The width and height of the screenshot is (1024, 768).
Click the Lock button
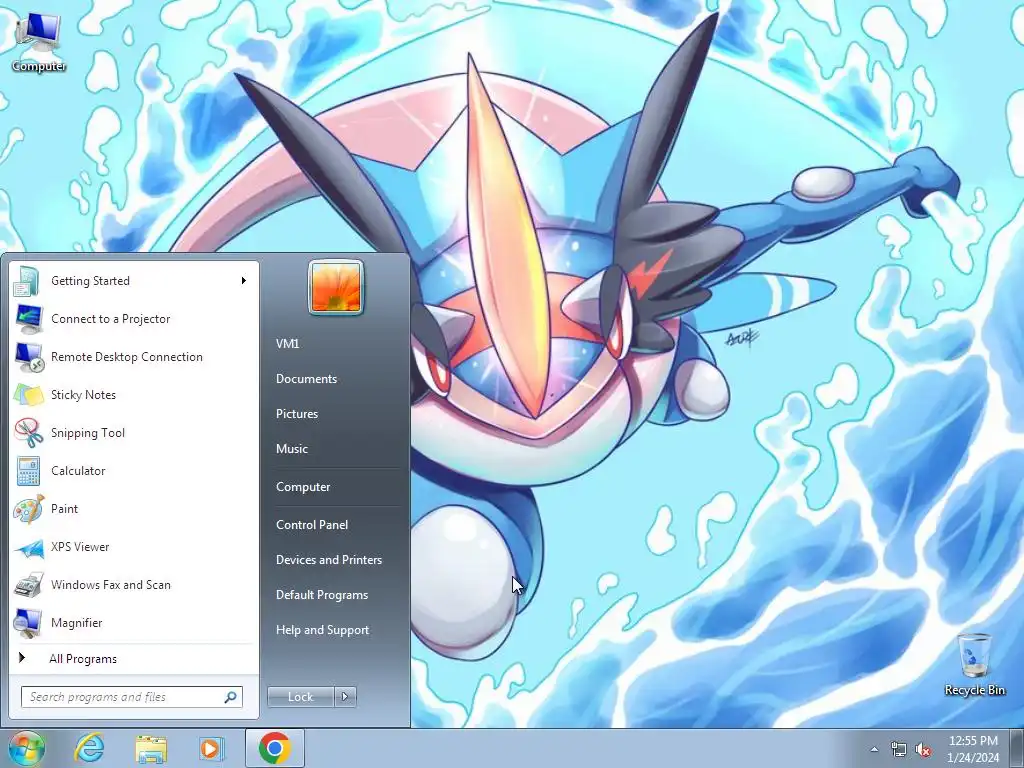[x=300, y=697]
